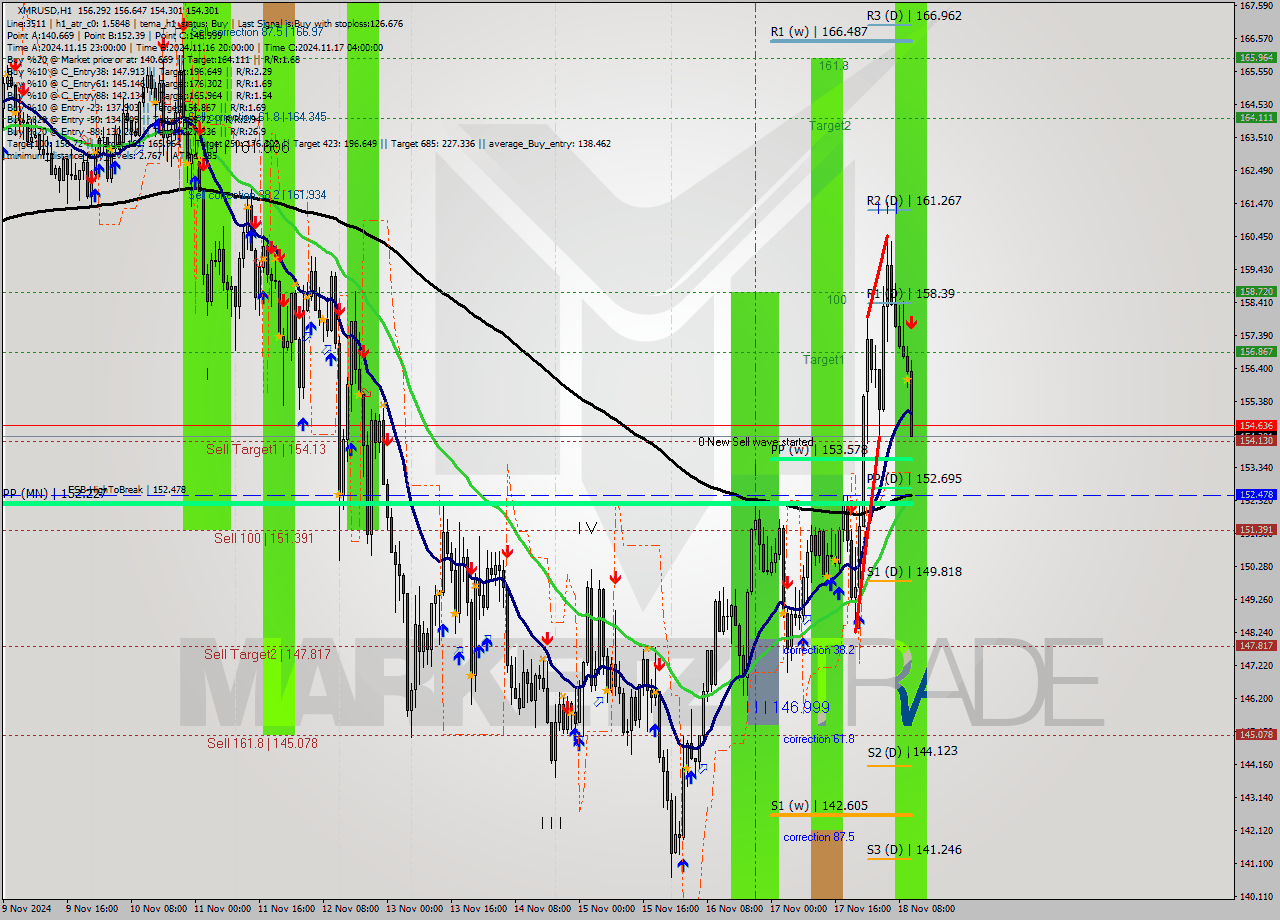Click the blue 'correction 87.5' label

pyautogui.click(x=819, y=837)
